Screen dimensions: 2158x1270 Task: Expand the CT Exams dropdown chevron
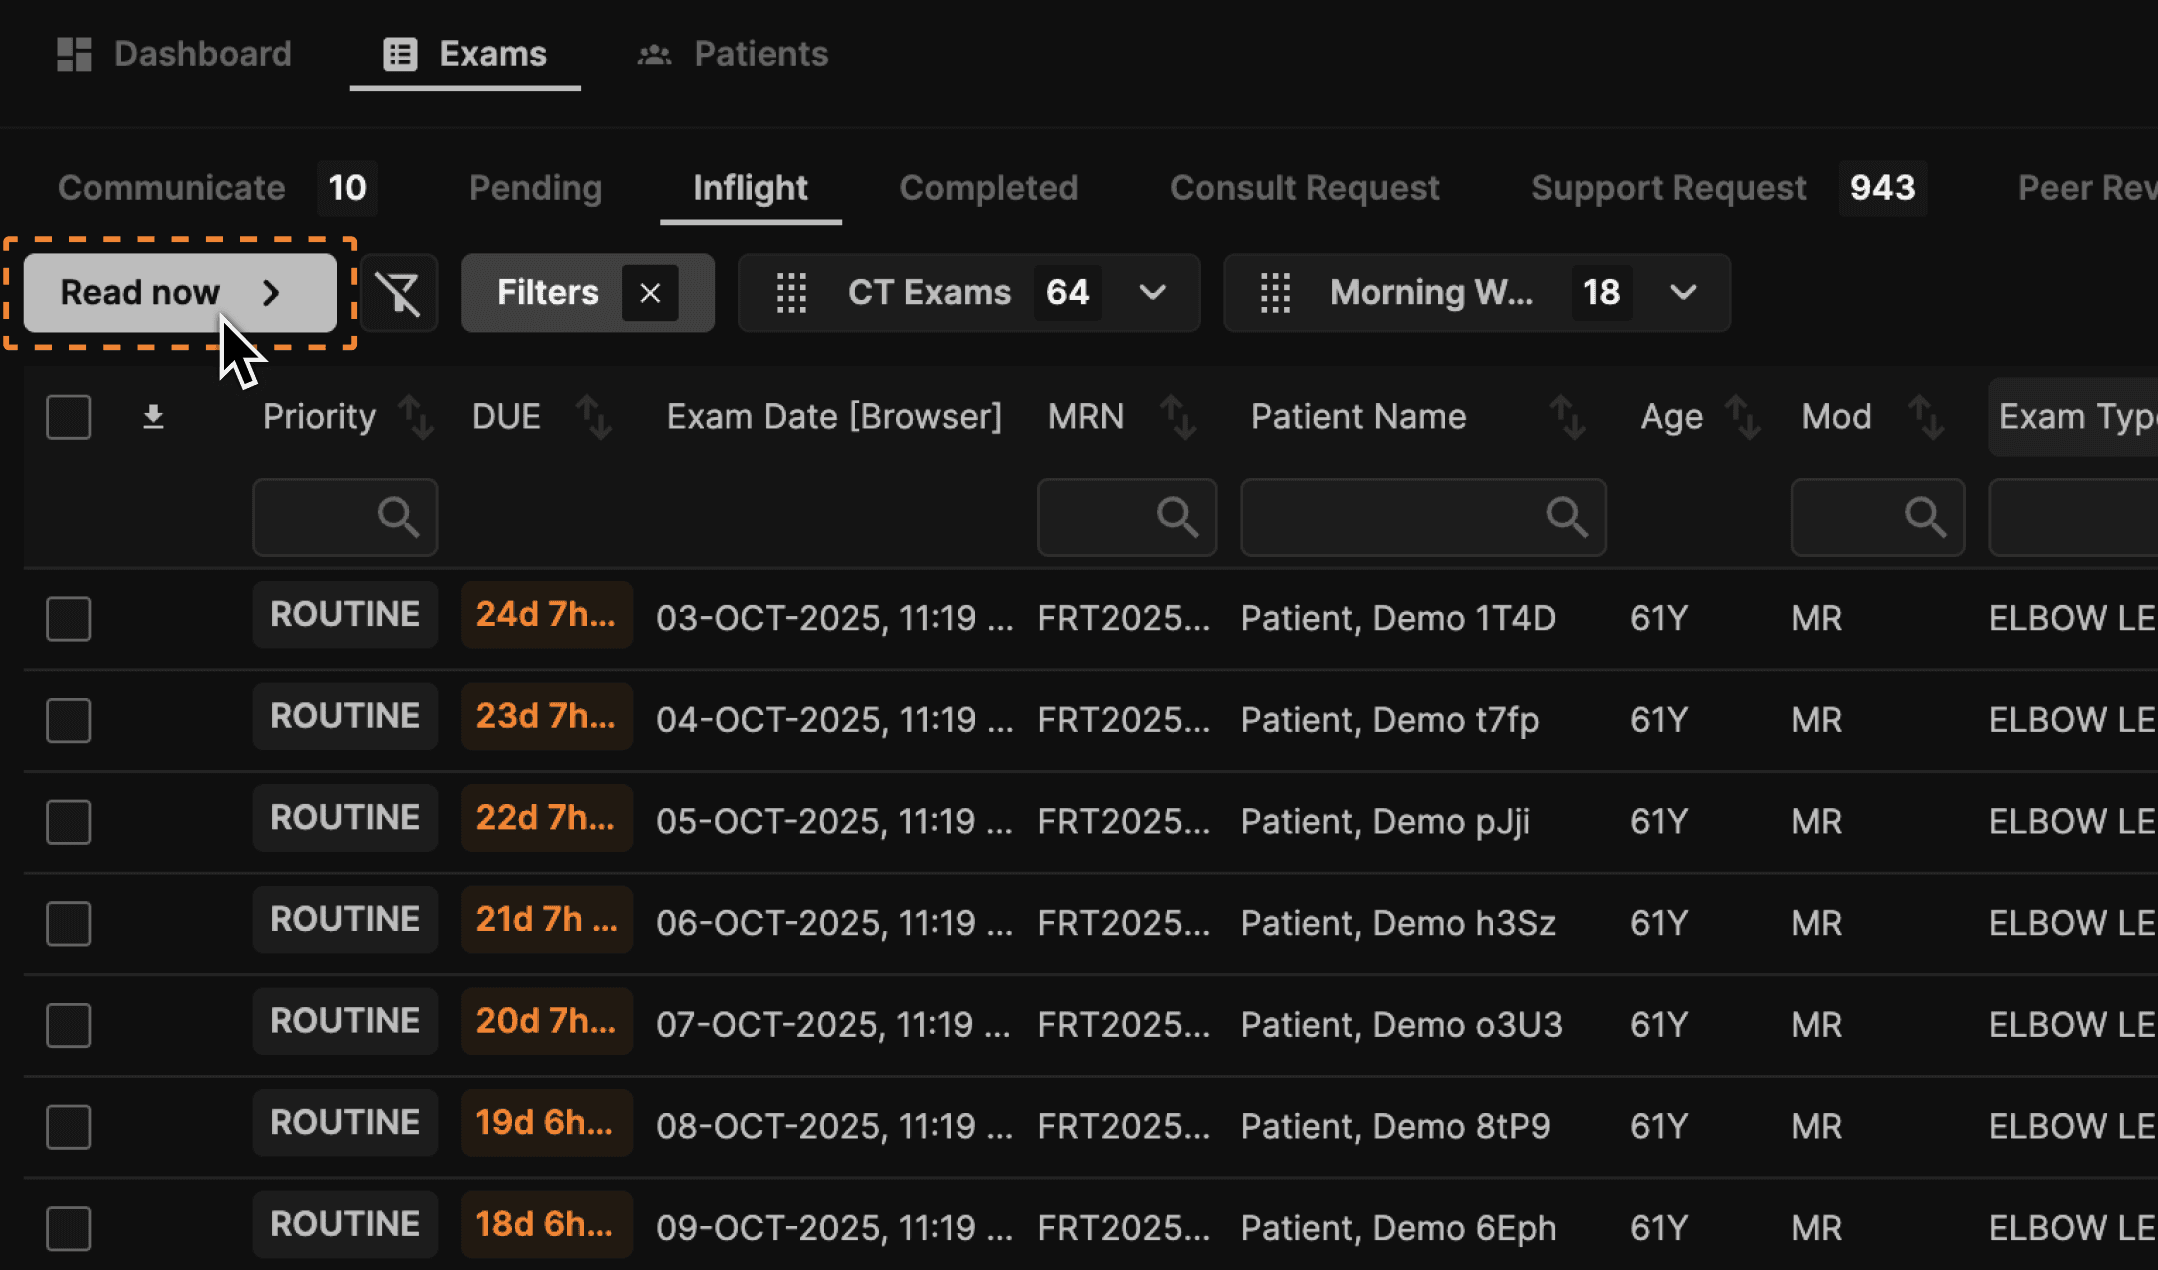1152,293
